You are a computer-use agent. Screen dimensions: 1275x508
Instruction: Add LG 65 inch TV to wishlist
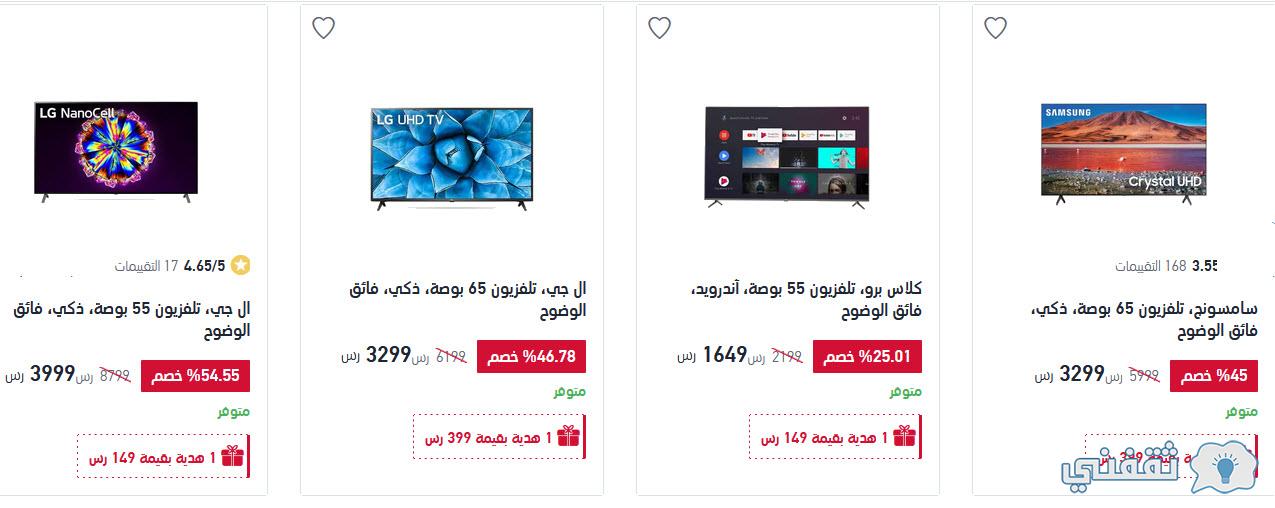point(323,28)
